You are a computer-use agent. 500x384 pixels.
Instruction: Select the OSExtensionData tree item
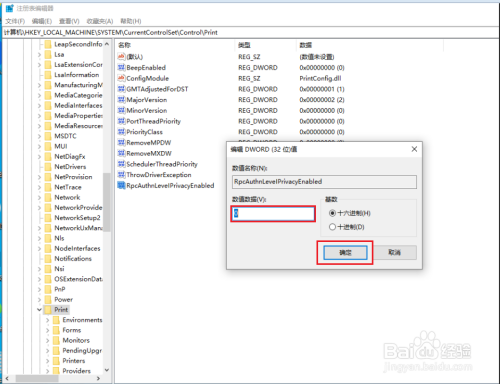tap(79, 279)
